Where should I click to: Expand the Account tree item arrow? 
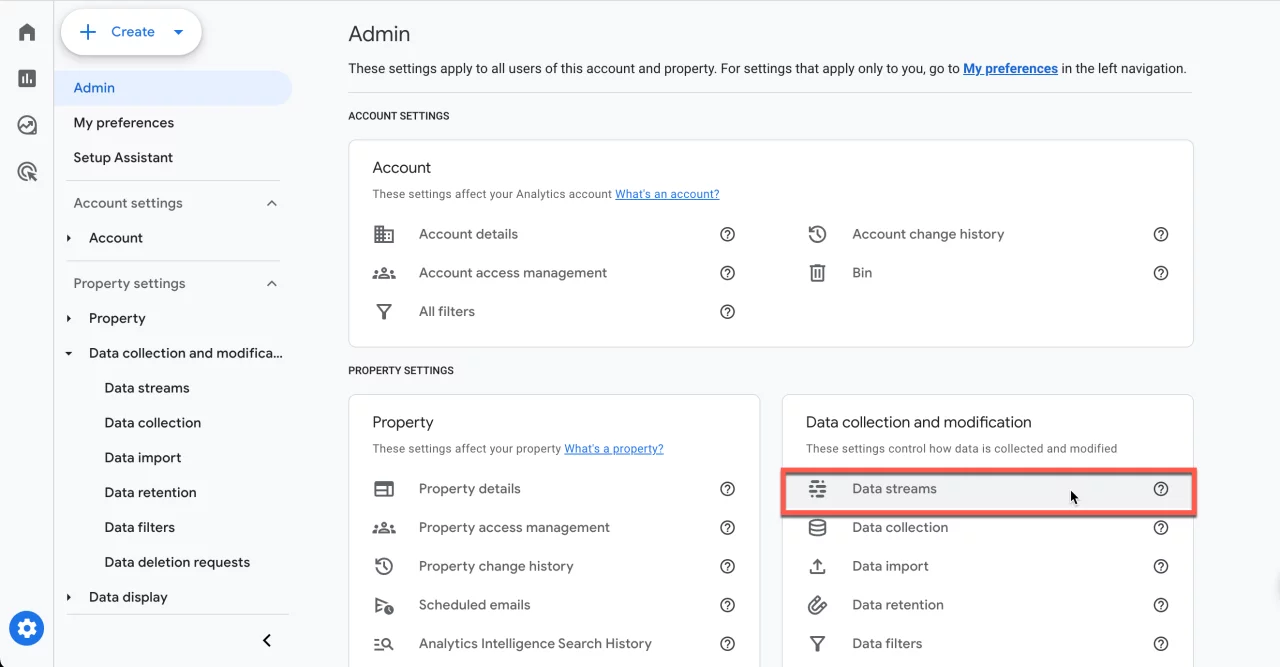pos(69,238)
